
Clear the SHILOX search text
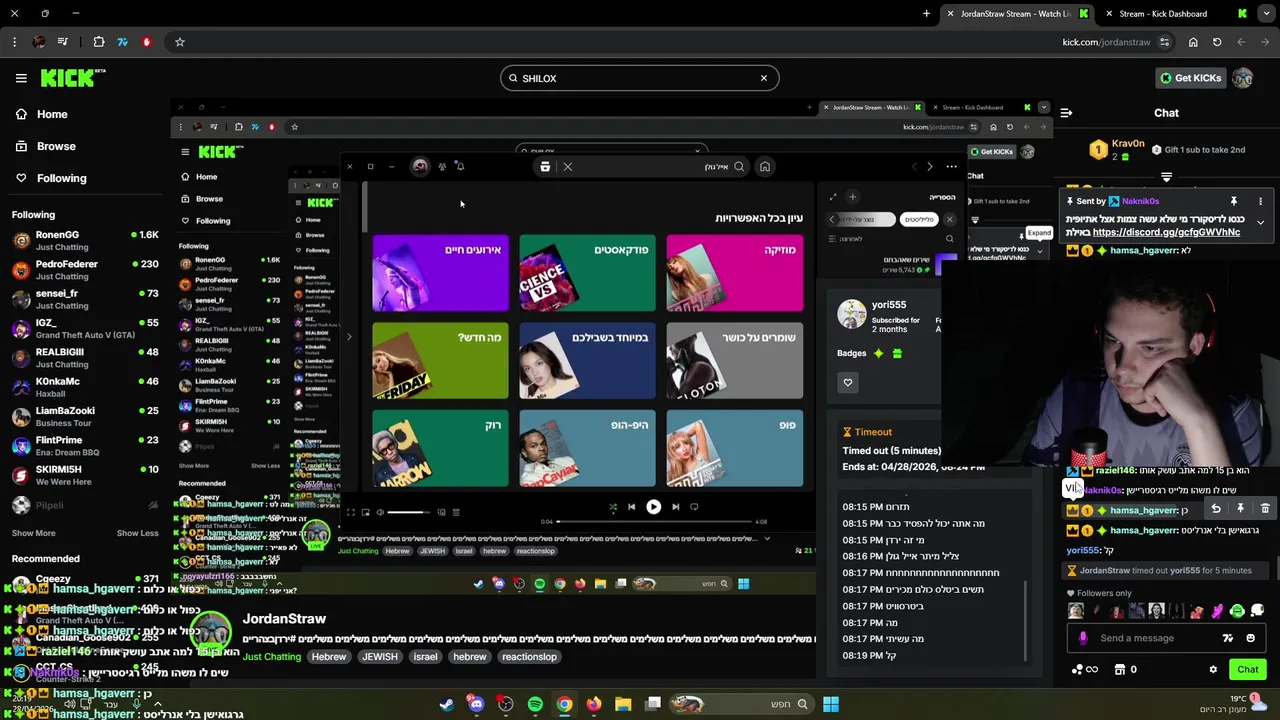(764, 78)
